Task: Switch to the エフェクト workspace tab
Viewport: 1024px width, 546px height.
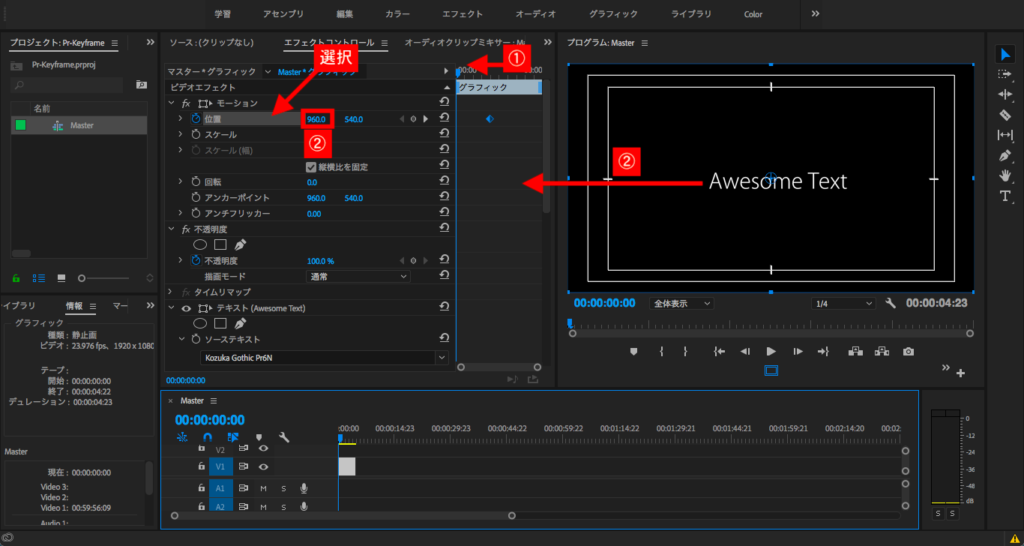Action: point(461,14)
